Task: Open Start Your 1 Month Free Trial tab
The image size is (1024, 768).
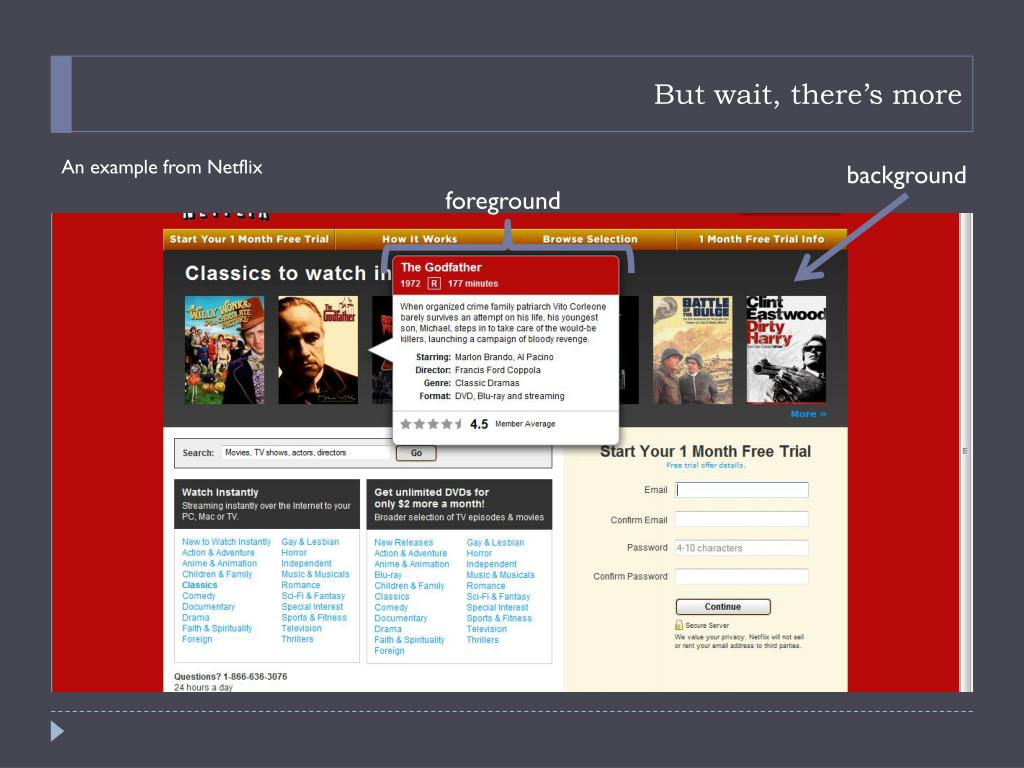Action: [249, 239]
